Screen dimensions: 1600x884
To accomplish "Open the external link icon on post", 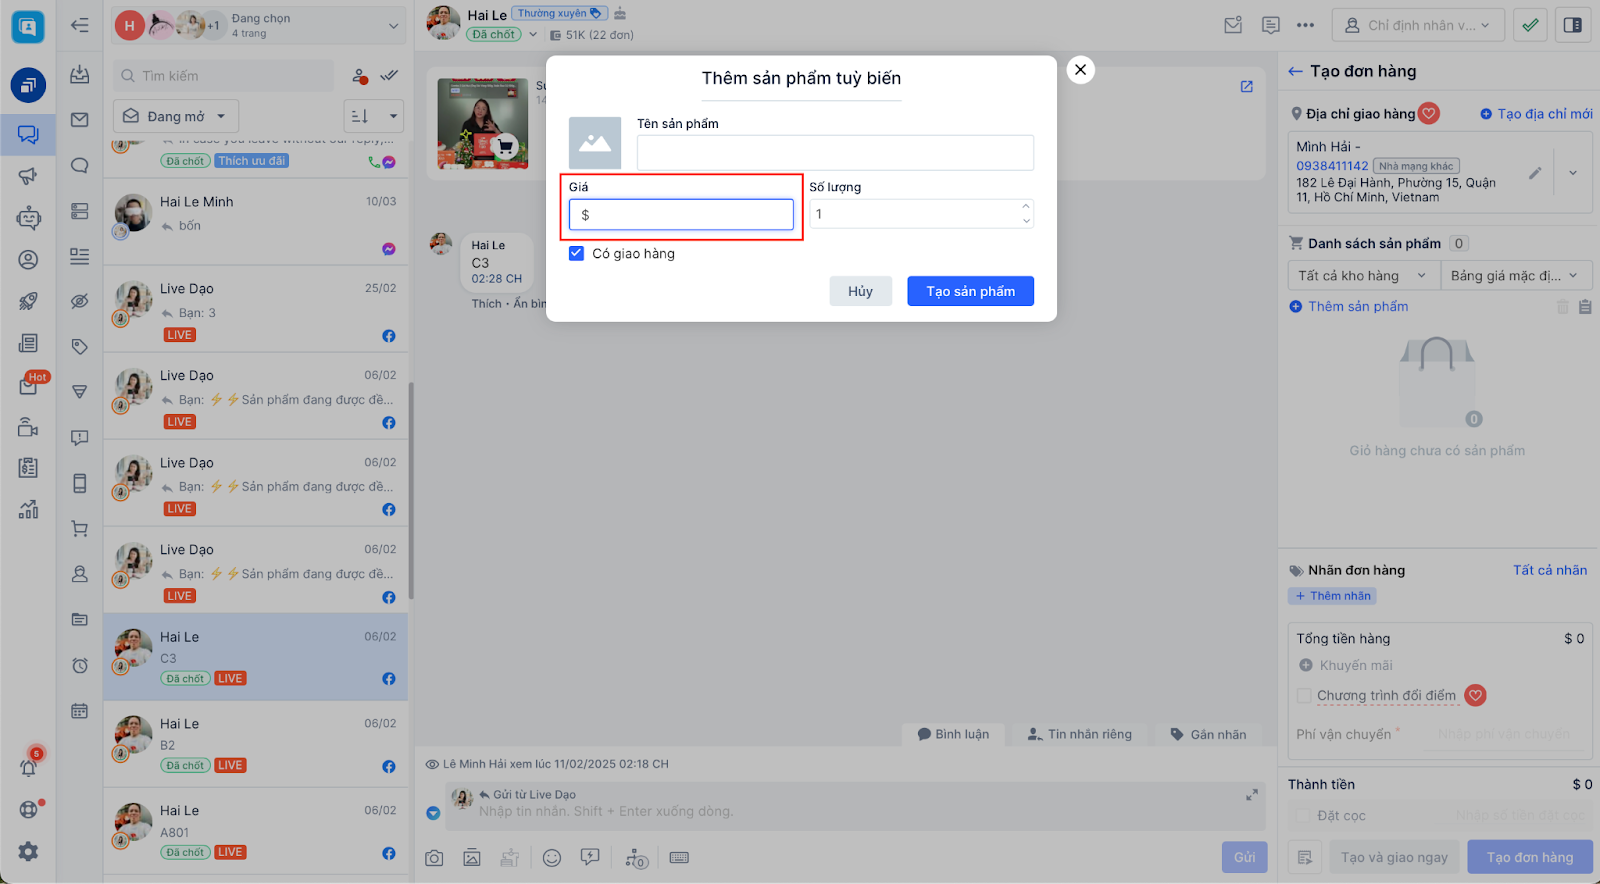I will point(1247,87).
